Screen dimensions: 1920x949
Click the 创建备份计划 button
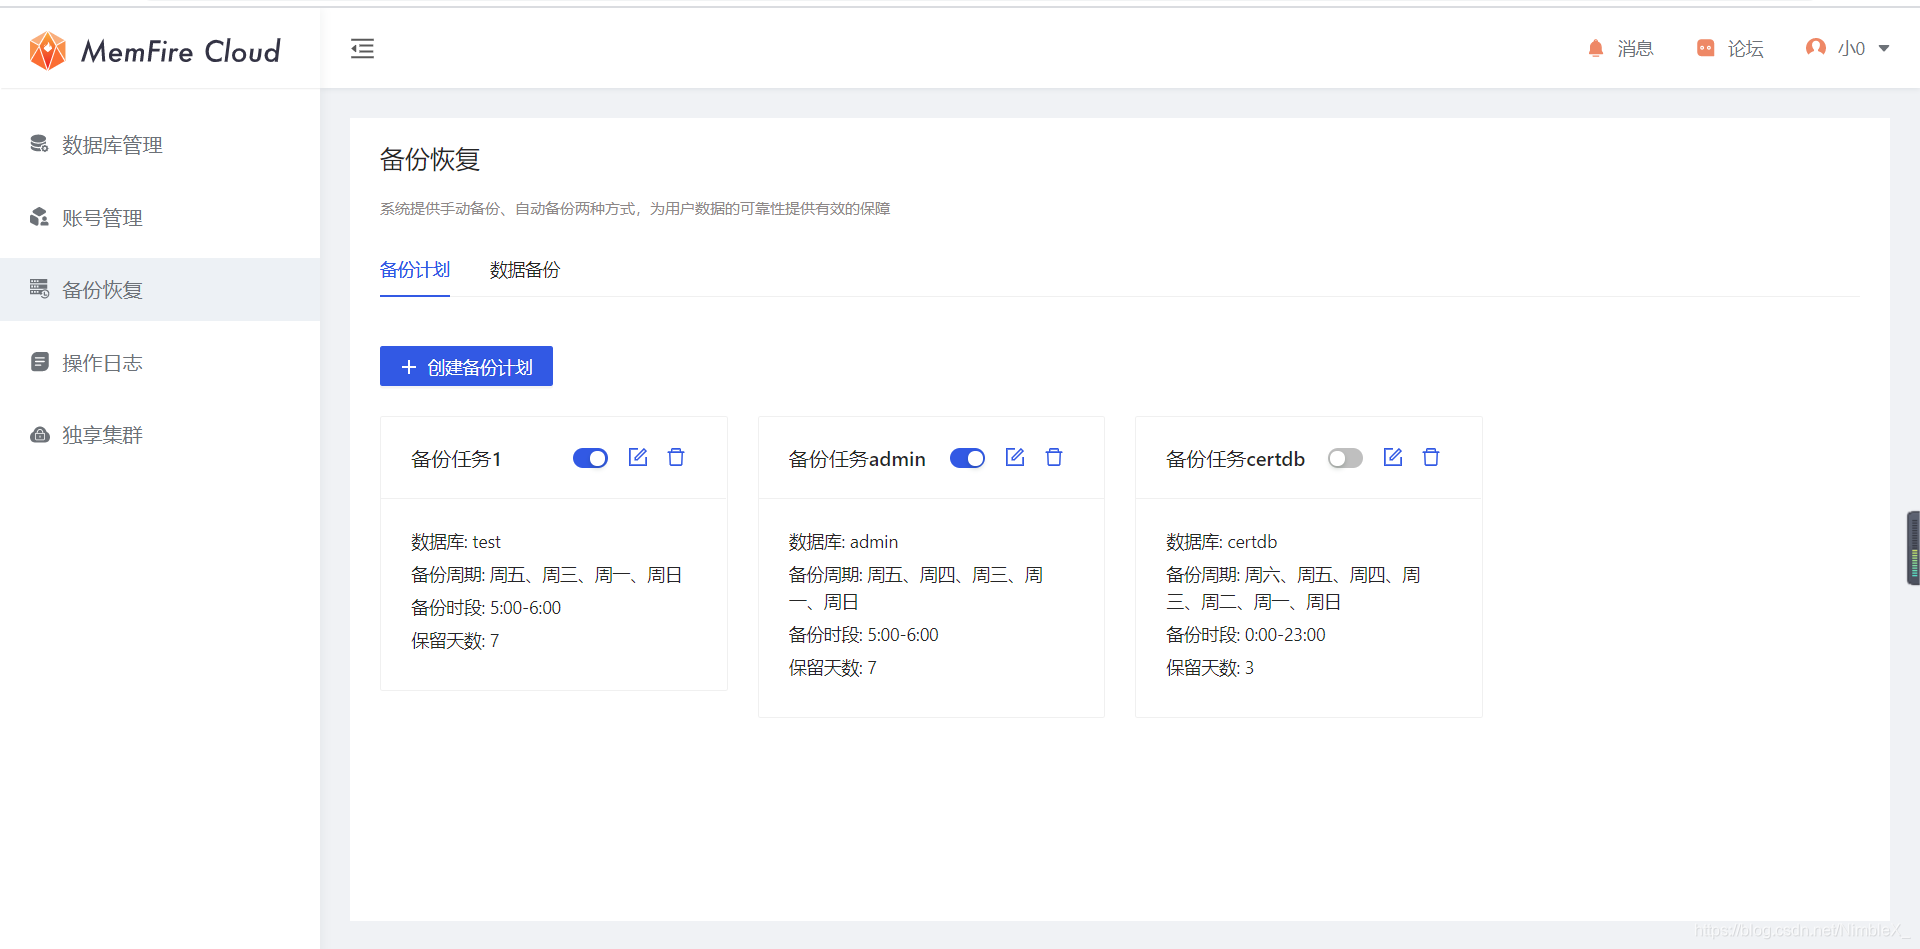pos(466,366)
